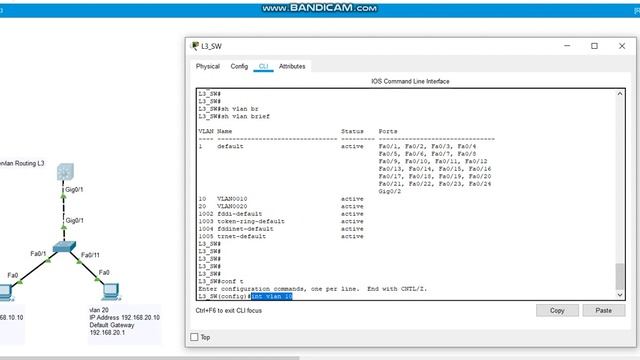Click the 'vlan 20' note label
The width and height of the screenshot is (640, 360).
tap(99, 310)
